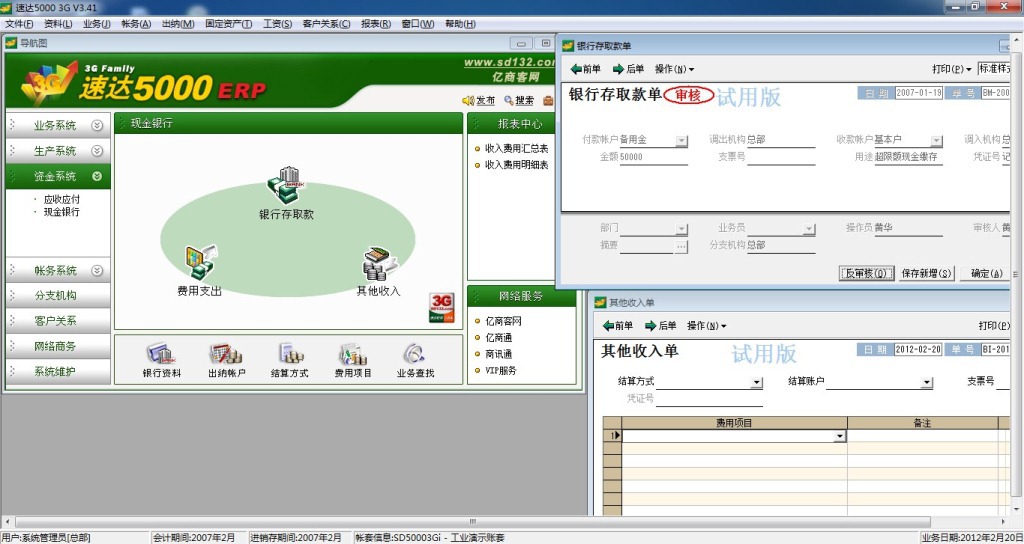The image size is (1024, 544).
Task: Open the 业务(J) menu
Action: click(97, 24)
